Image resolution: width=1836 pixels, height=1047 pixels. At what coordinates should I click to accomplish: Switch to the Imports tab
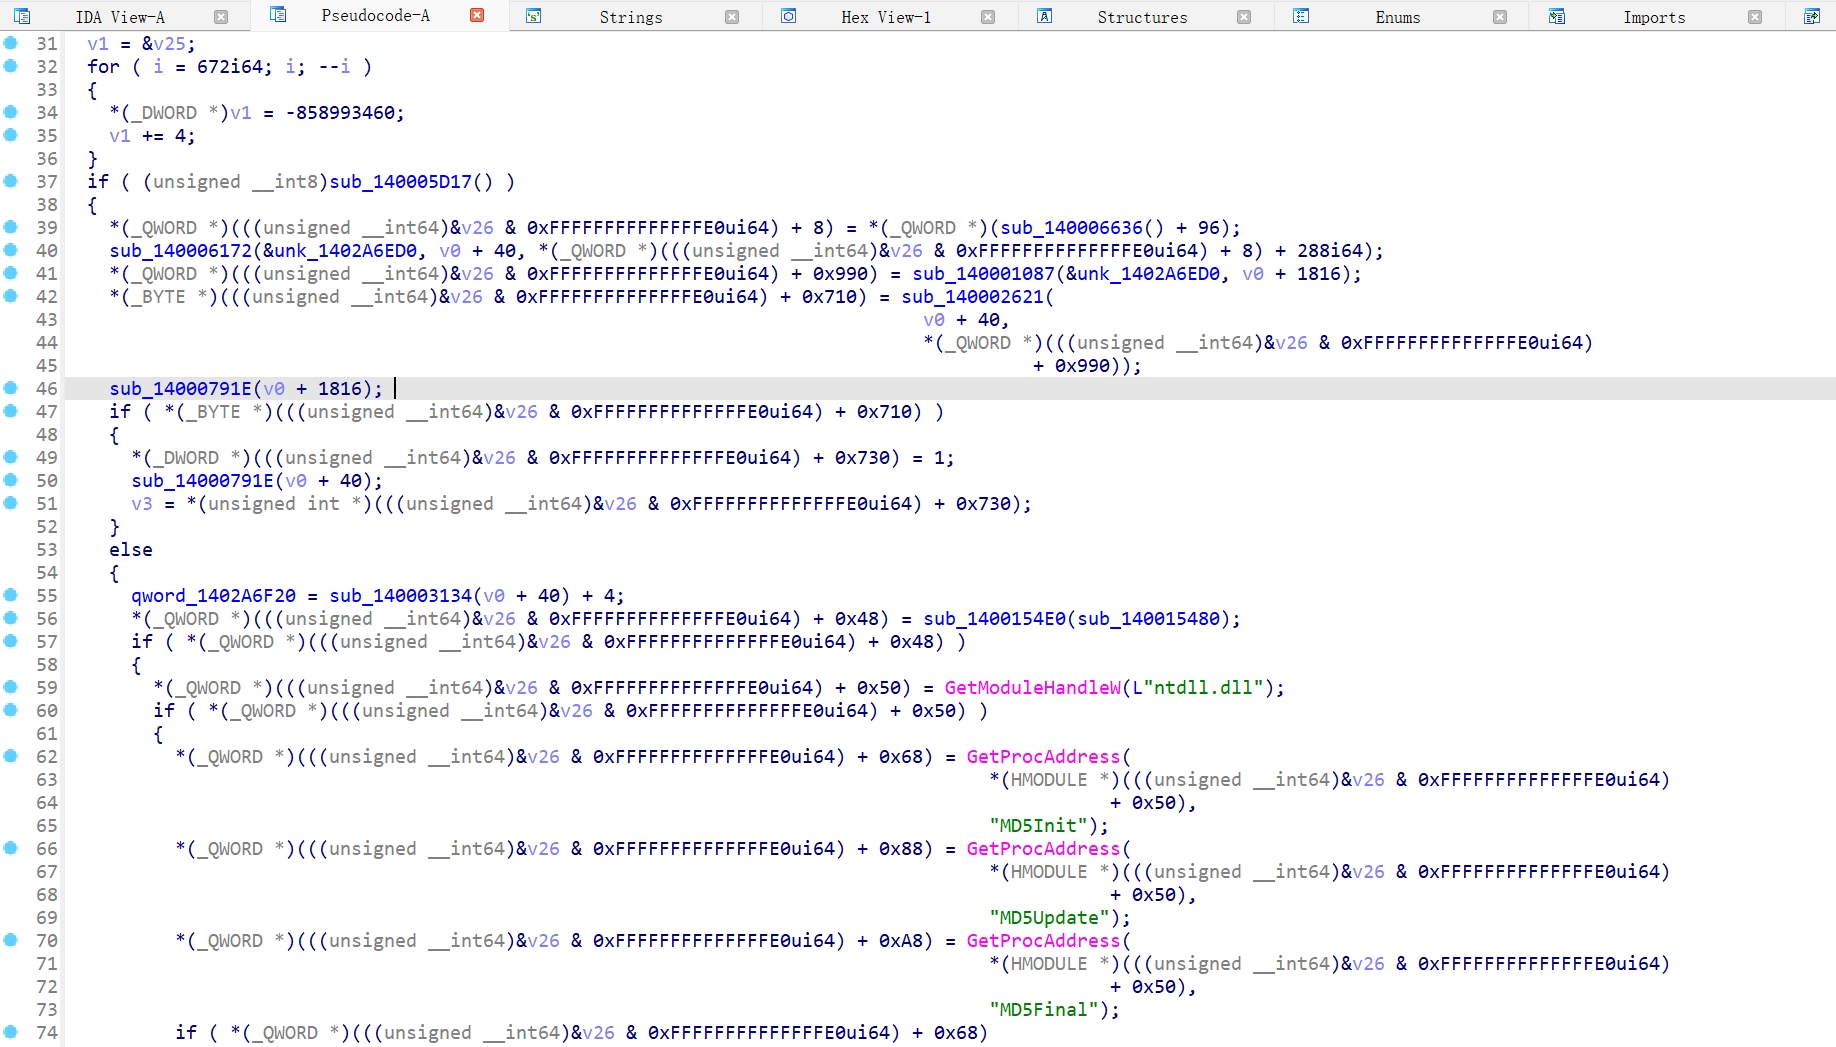pos(1654,16)
